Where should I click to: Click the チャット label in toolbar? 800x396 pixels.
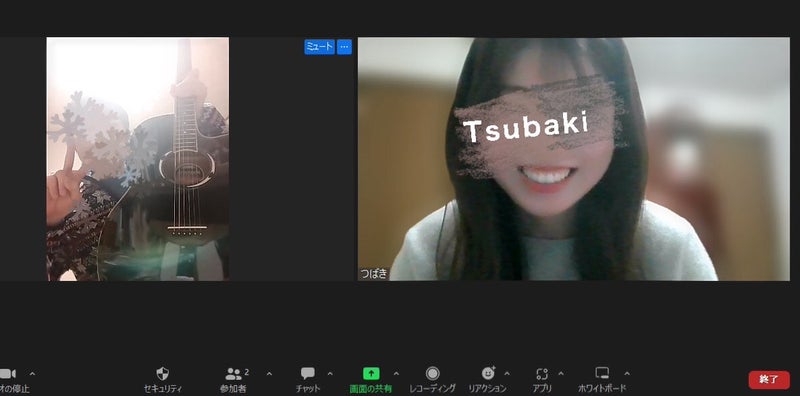pos(308,389)
